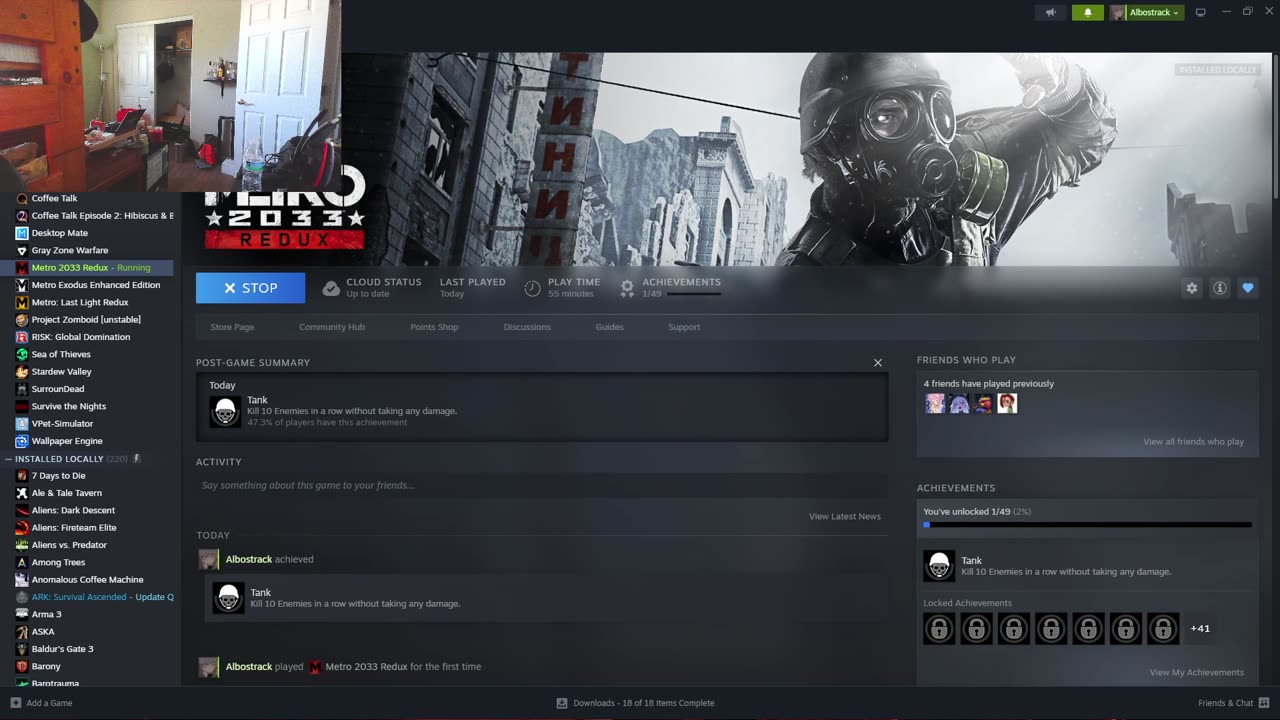The width and height of the screenshot is (1280, 720).
Task: Show the +41 more locked achievements
Action: pos(1200,628)
